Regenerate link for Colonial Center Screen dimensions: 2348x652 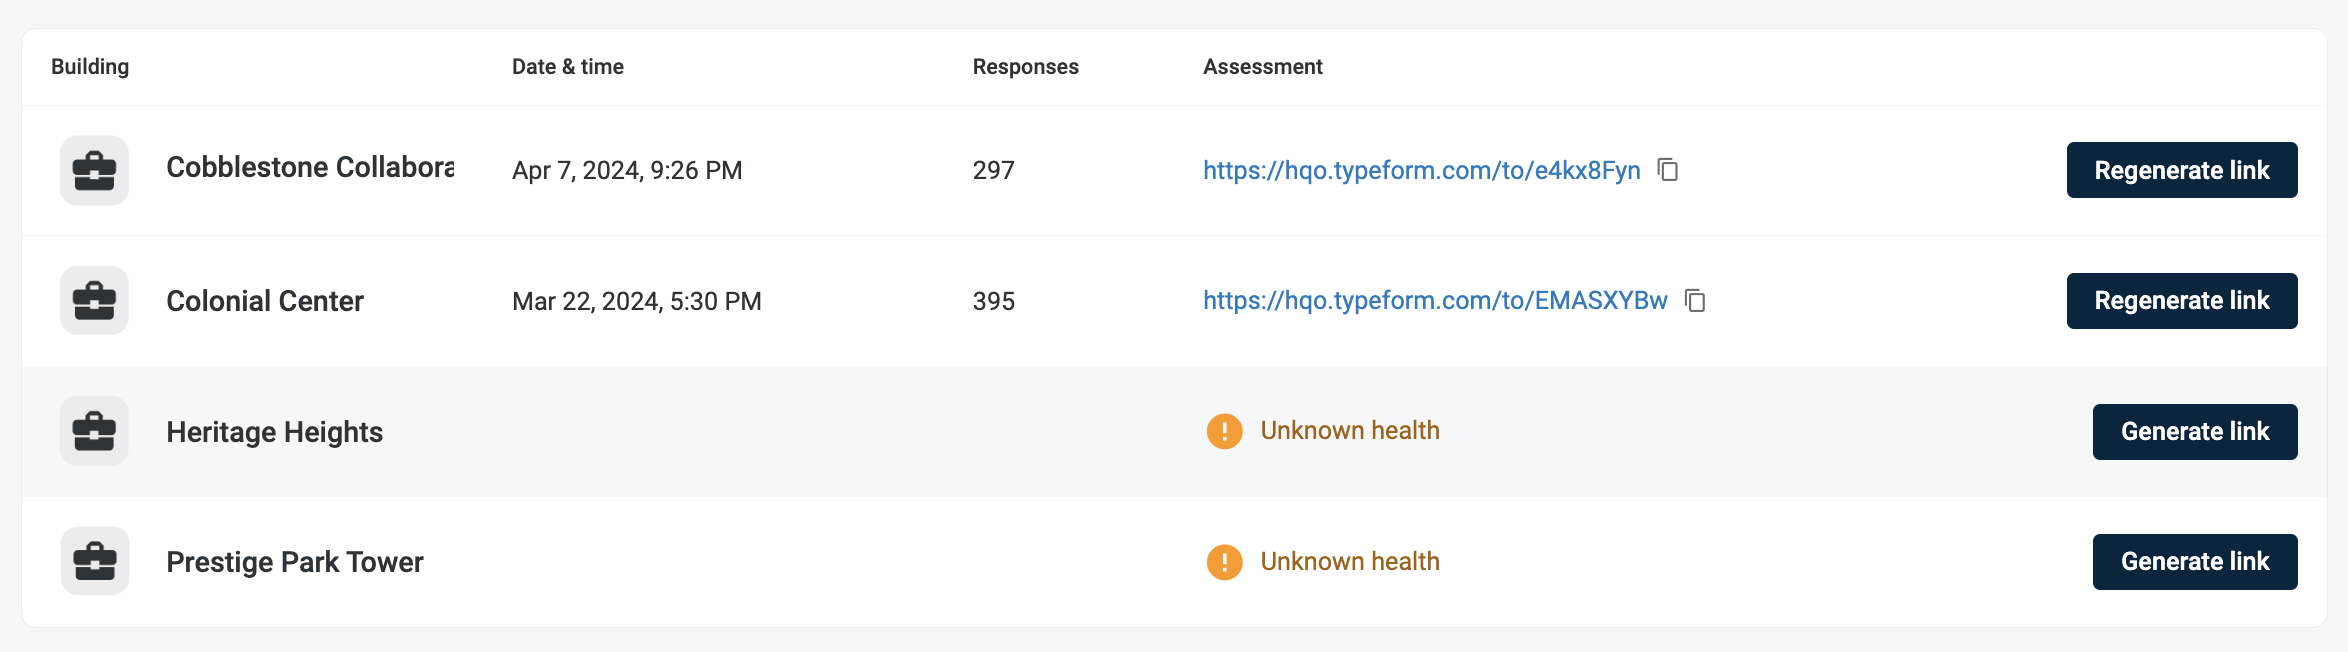2182,301
